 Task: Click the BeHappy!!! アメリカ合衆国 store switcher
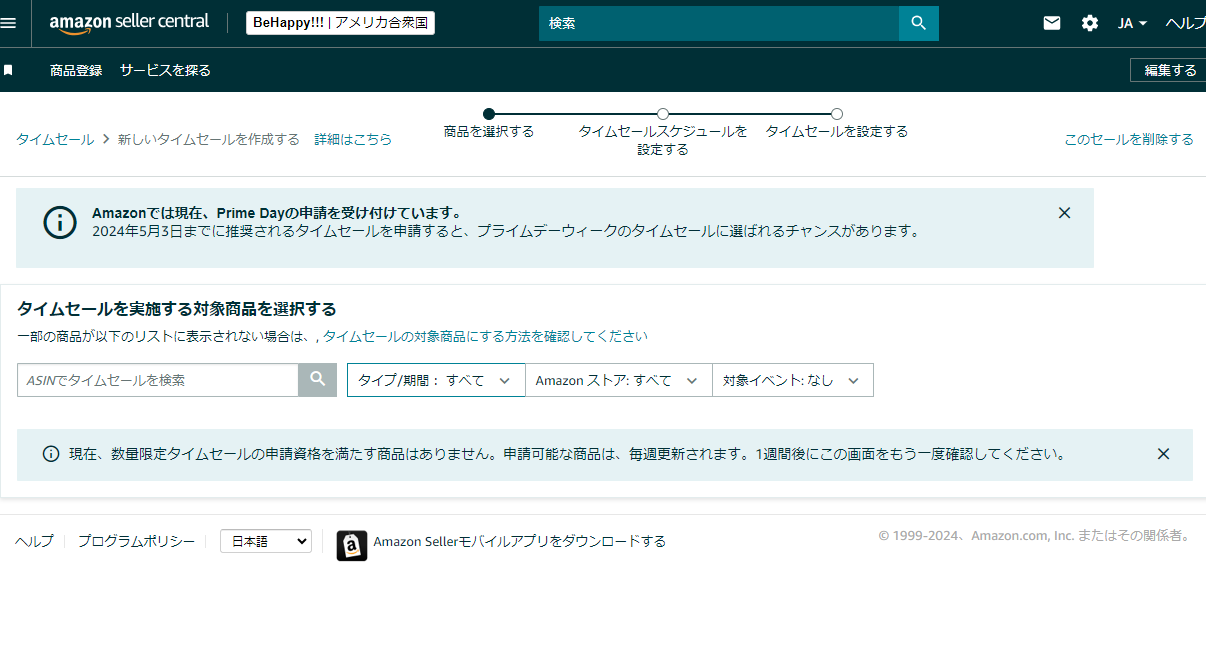[341, 23]
